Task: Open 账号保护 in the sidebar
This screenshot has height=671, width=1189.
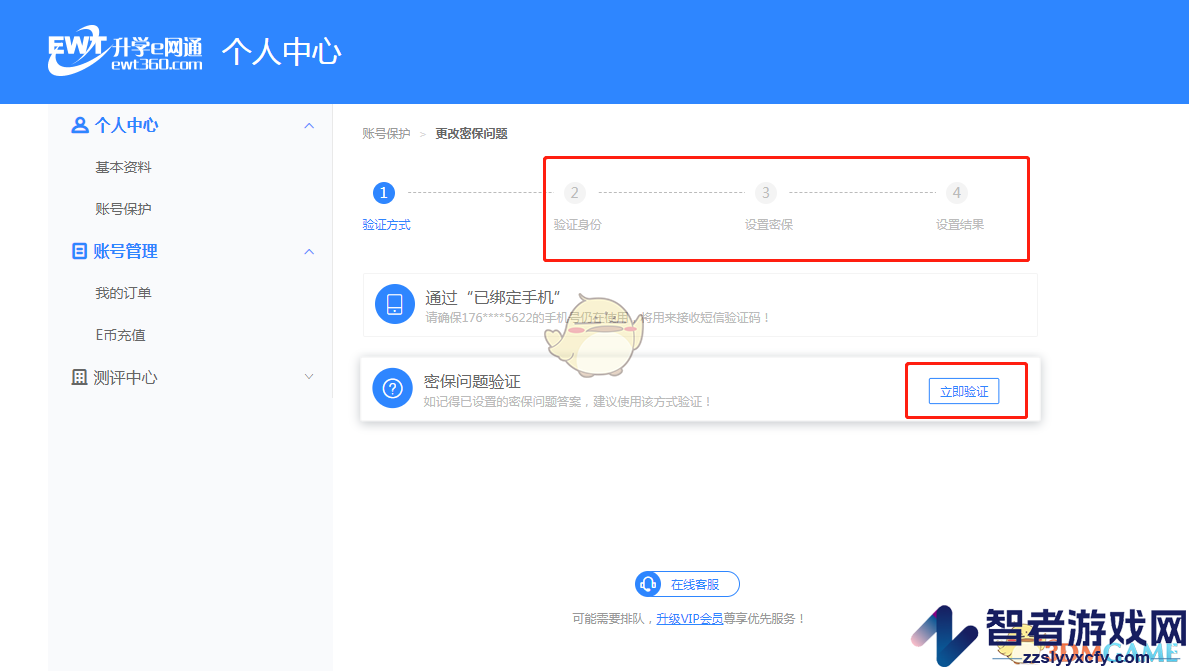Action: 123,209
